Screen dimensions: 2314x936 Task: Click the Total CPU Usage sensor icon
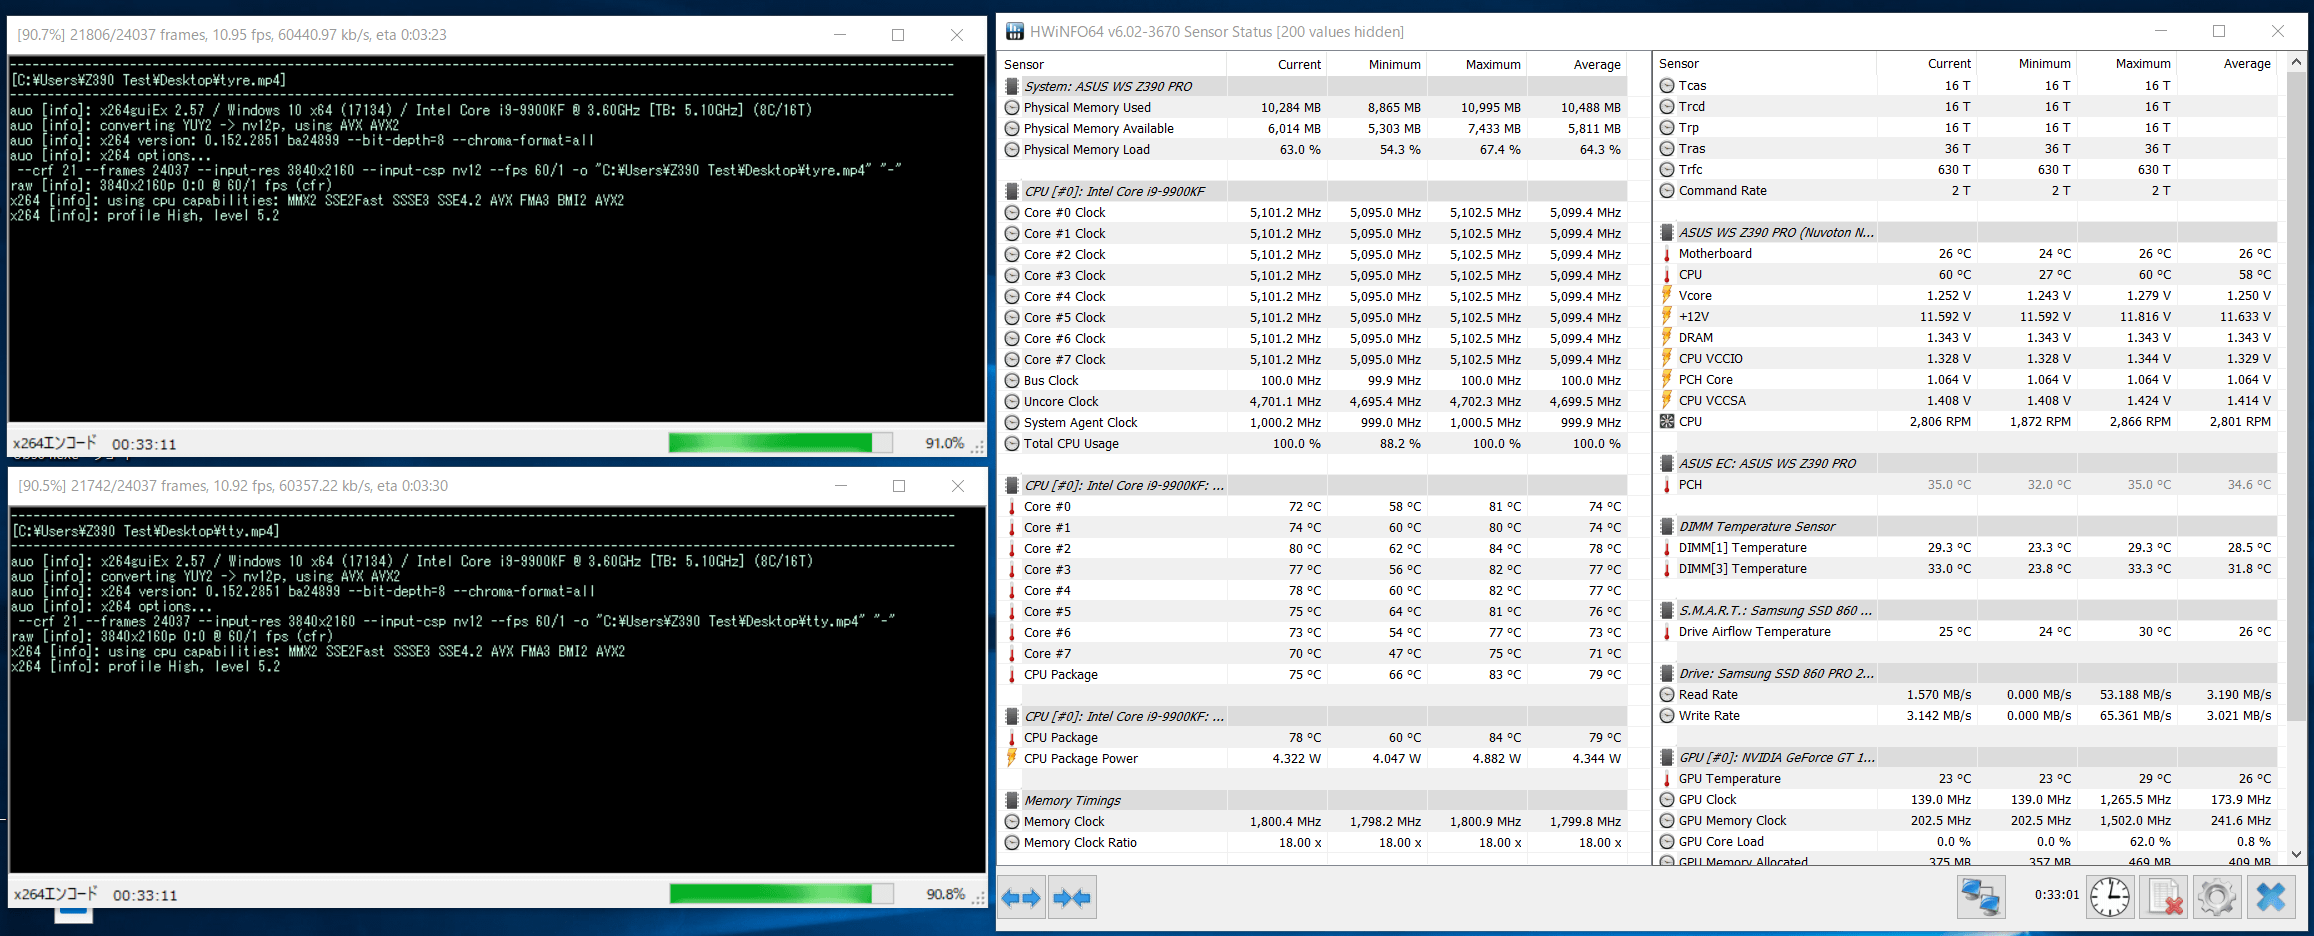[x=1012, y=443]
